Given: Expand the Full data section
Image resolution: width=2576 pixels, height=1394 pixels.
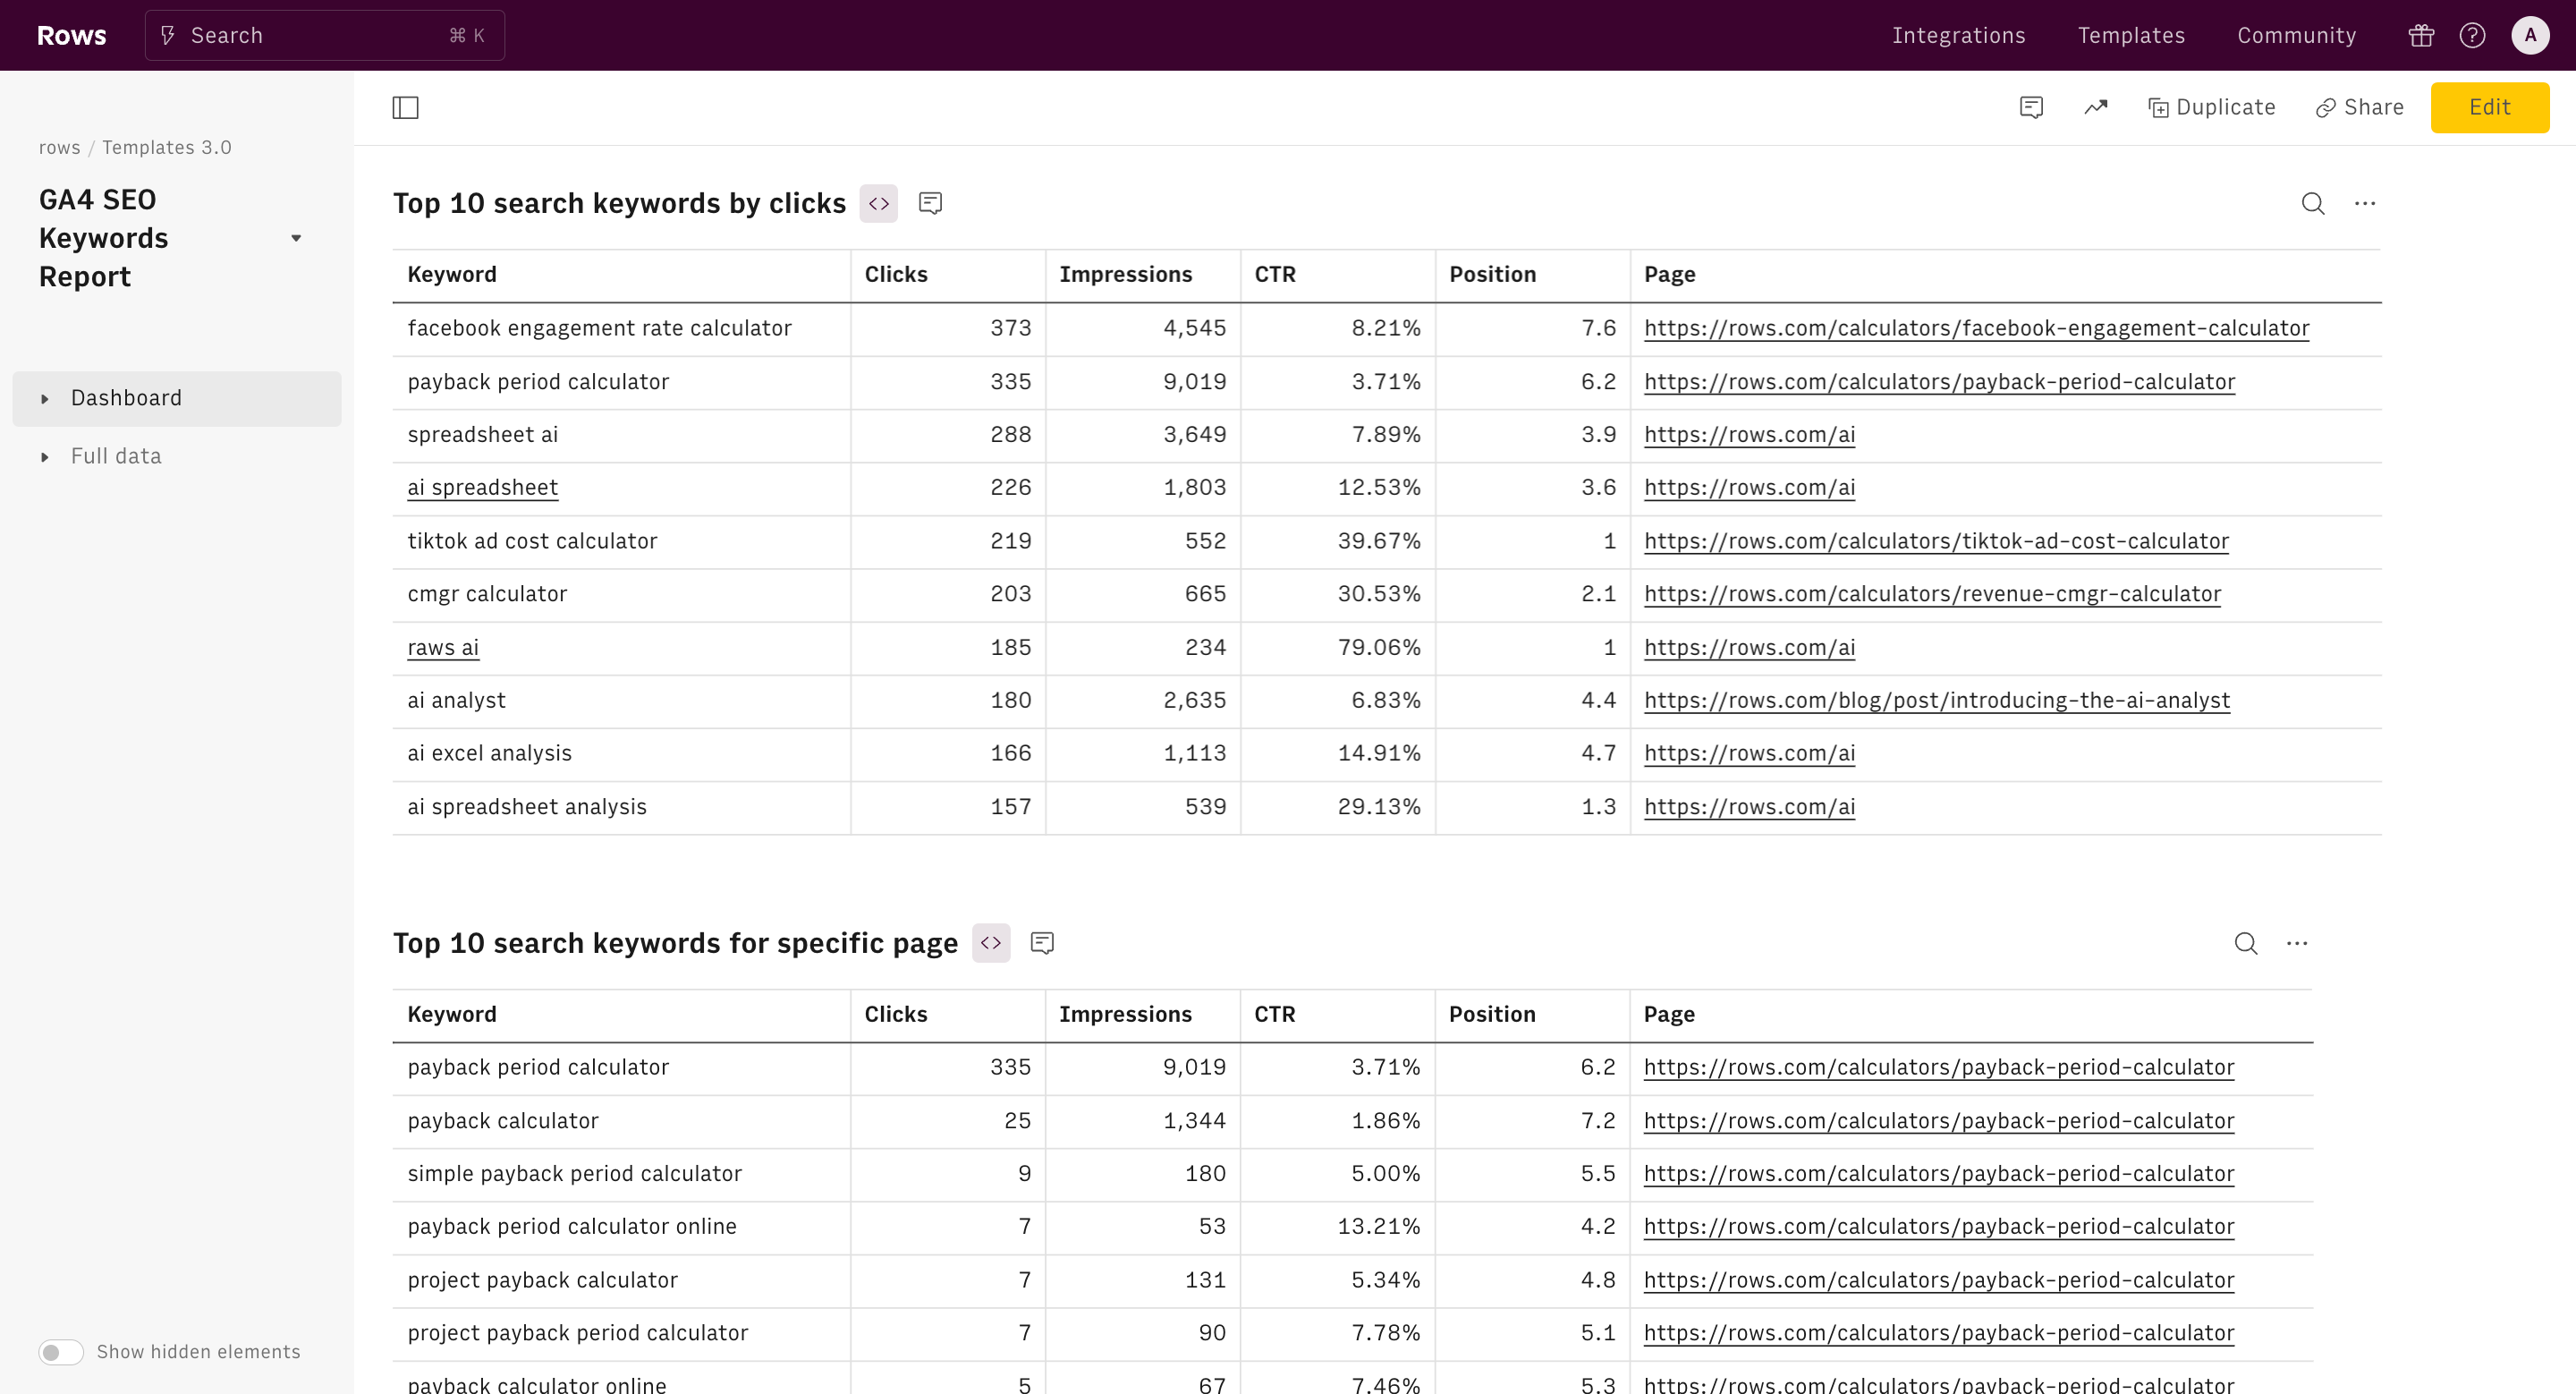Looking at the screenshot, I should (x=45, y=456).
